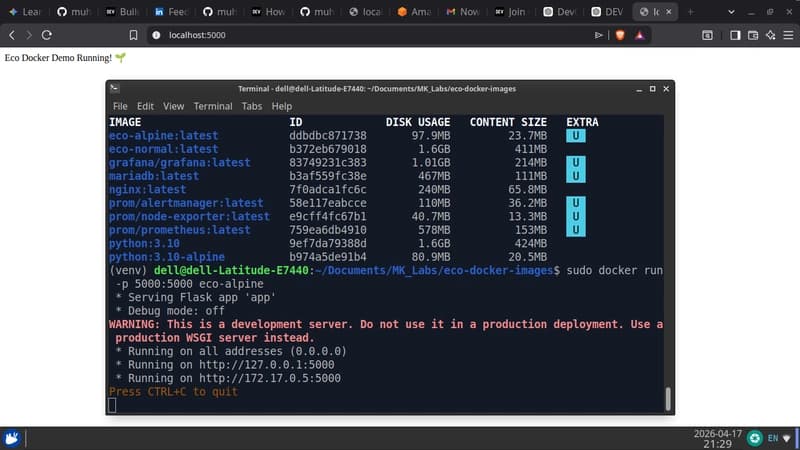Viewport: 800px width, 450px height.
Task: Click the grafana/grafana:latest image name
Action: point(180,162)
